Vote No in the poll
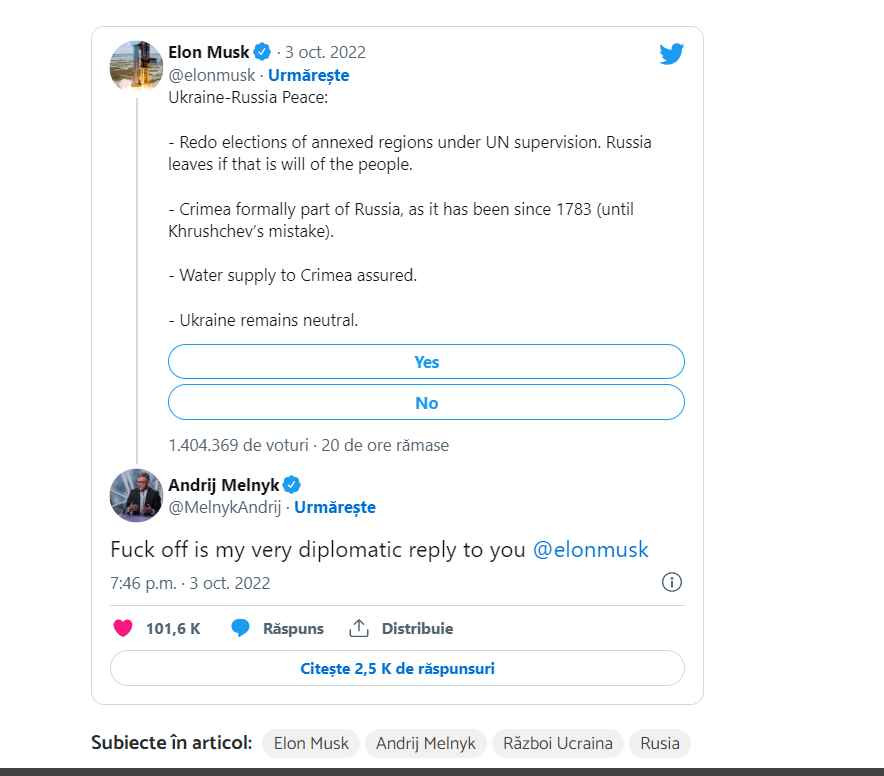 coord(426,403)
